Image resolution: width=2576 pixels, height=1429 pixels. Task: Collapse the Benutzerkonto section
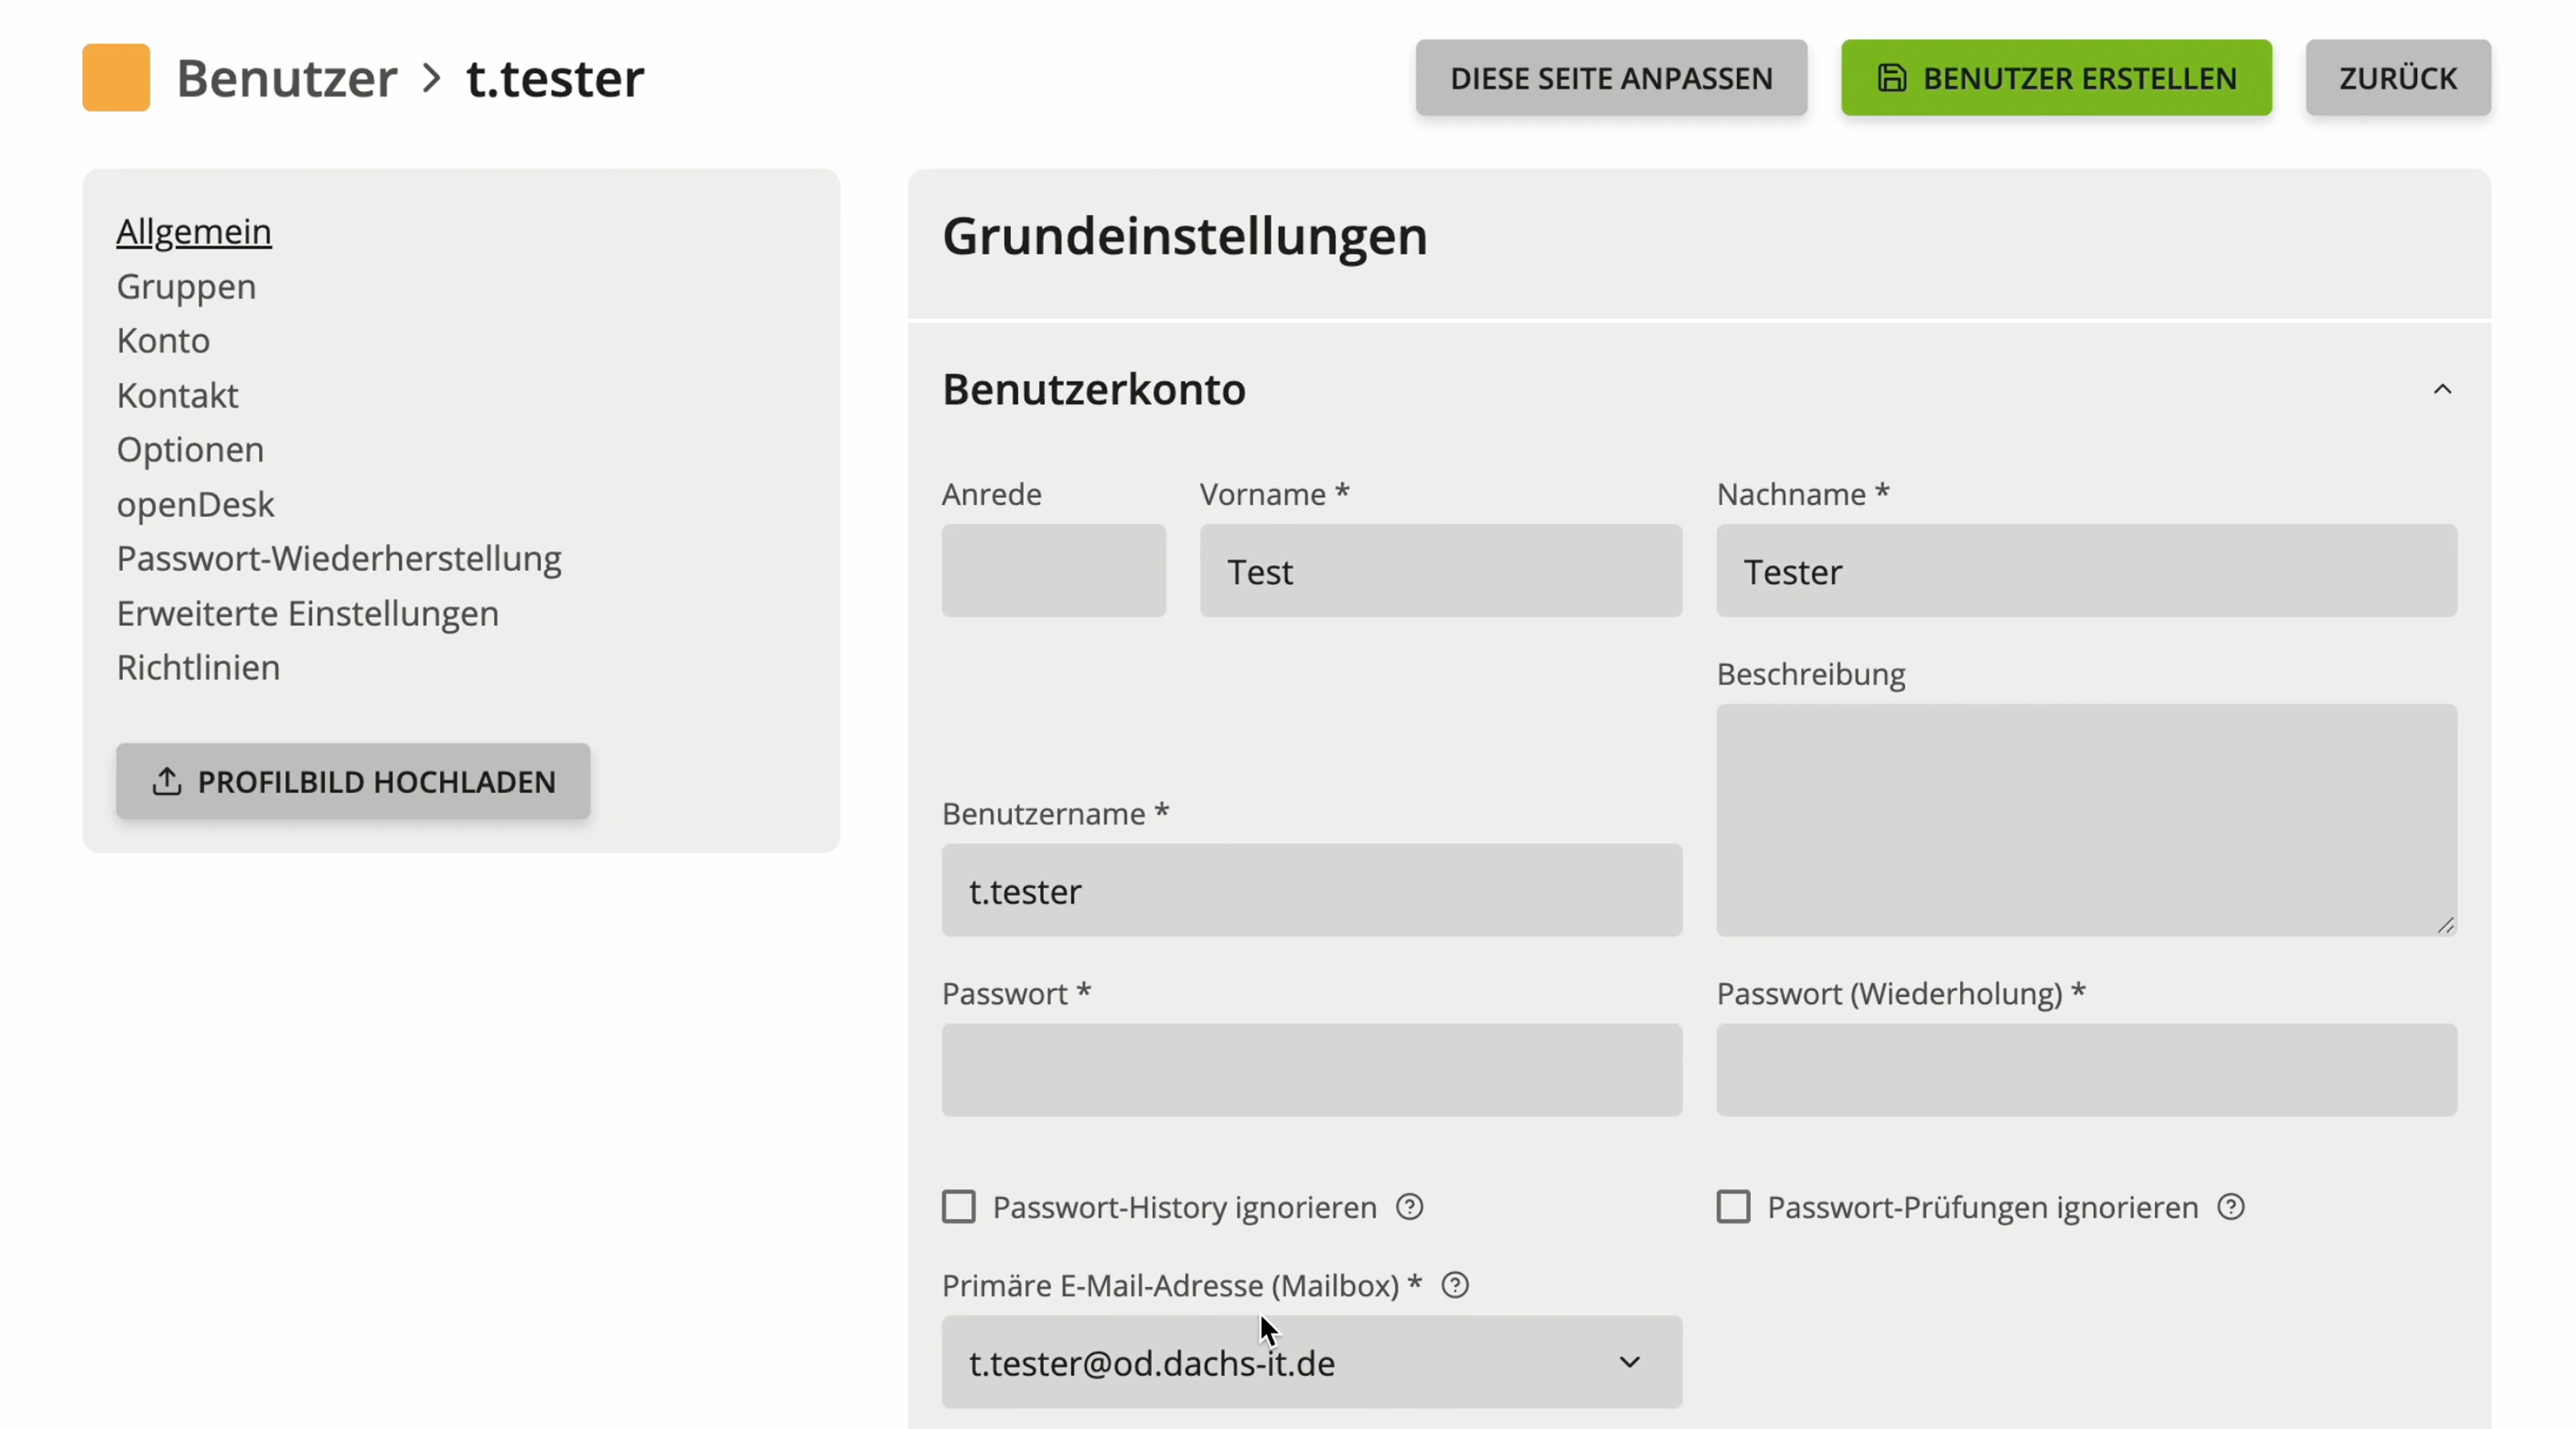[x=2442, y=389]
